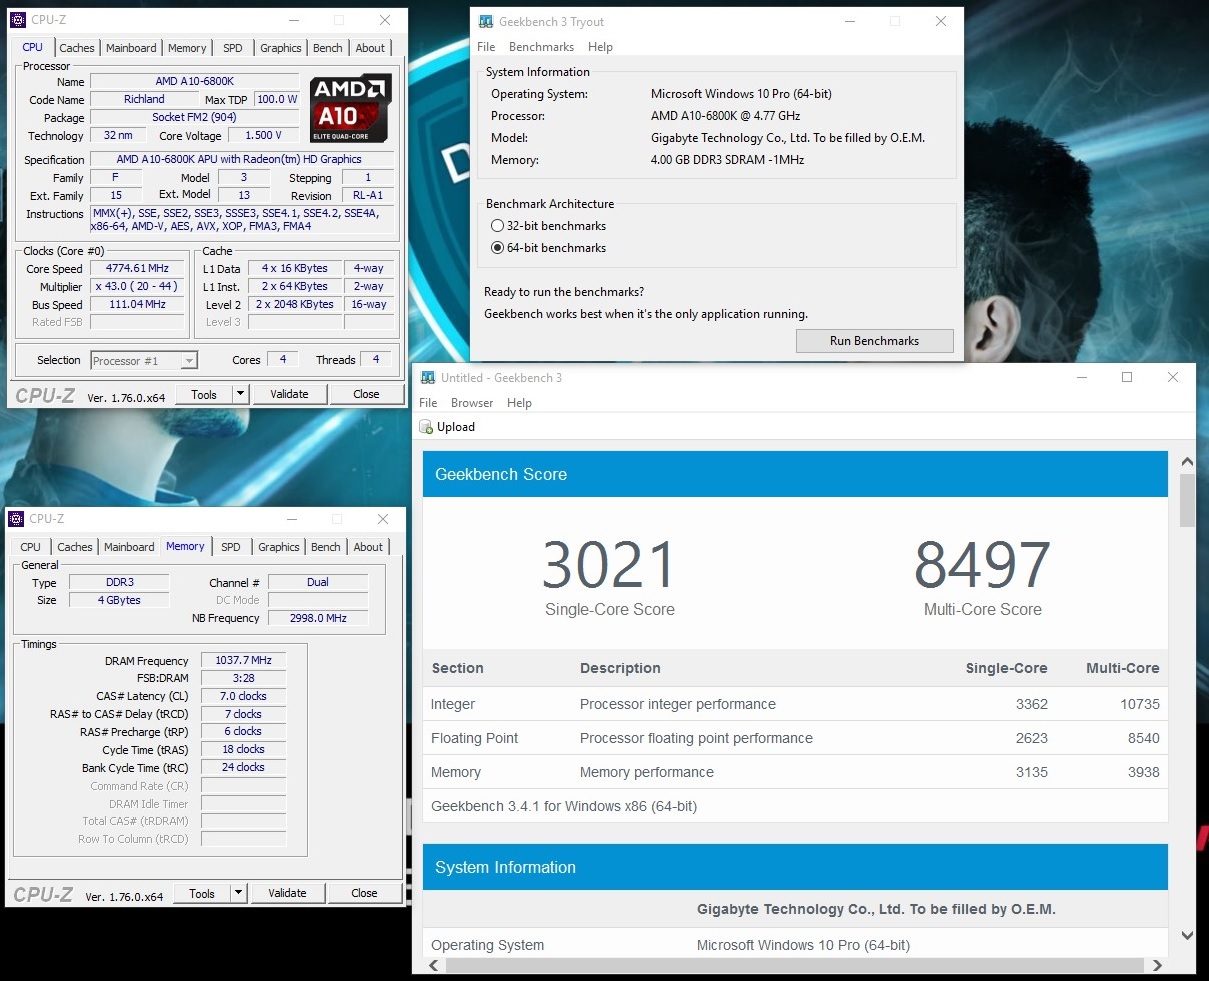Image resolution: width=1209 pixels, height=981 pixels.
Task: Click Tools button in top CPU-Z window
Action: pos(204,394)
